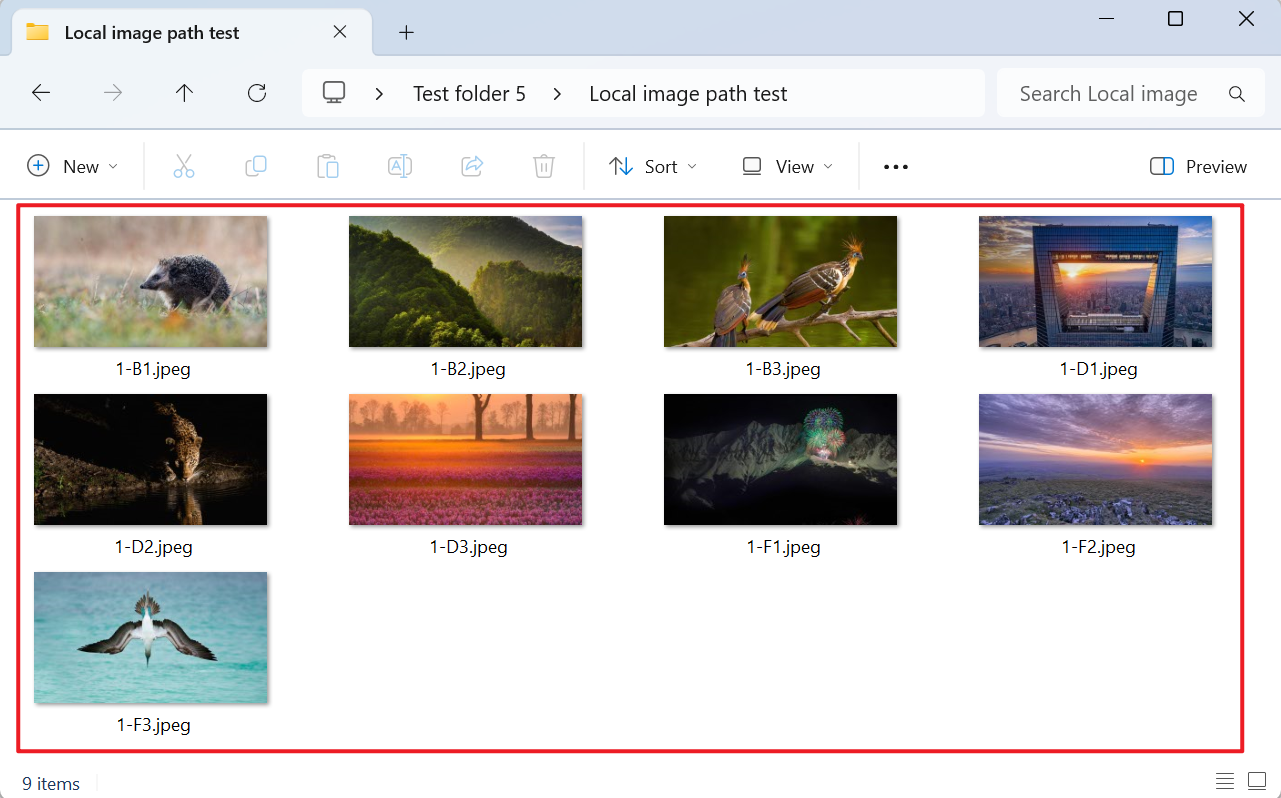Open the 9 items status bar label
Screen dimensions: 1281x798
coord(50,783)
